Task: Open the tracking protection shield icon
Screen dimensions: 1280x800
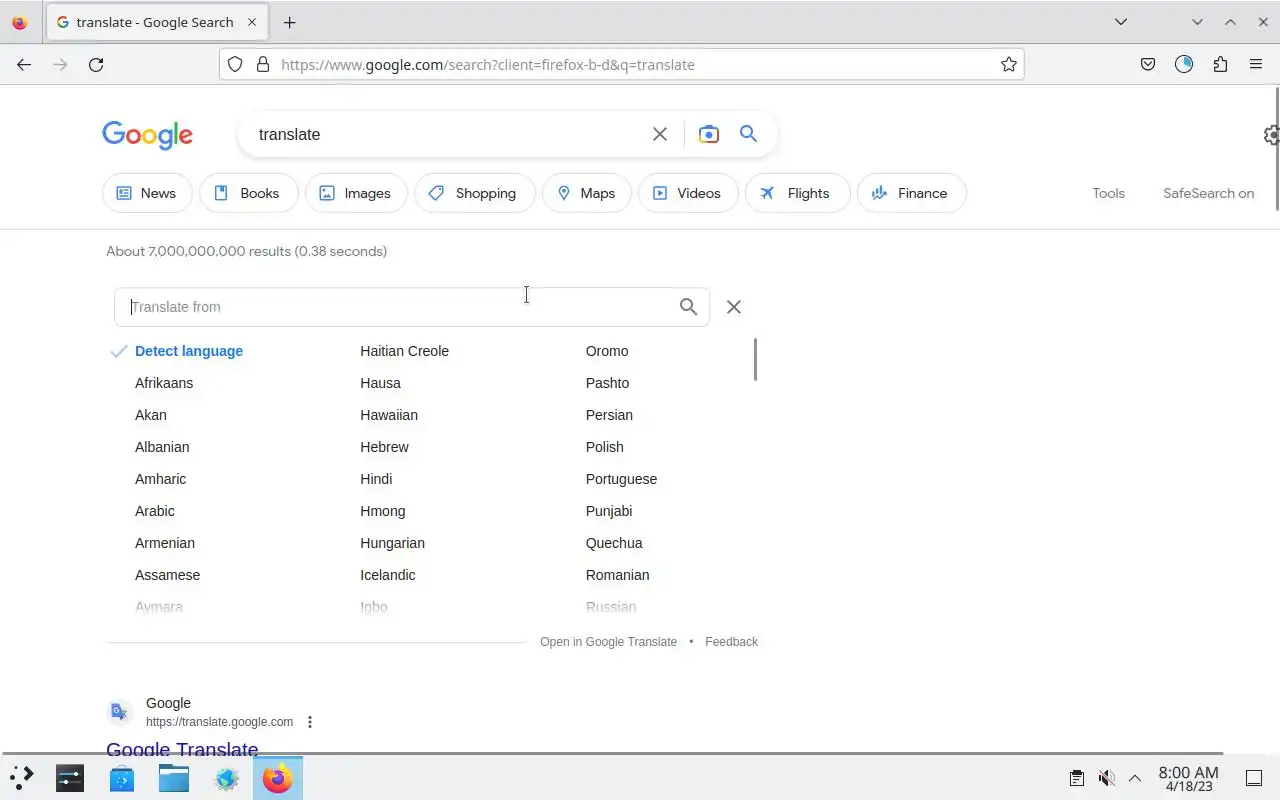Action: pyautogui.click(x=235, y=64)
